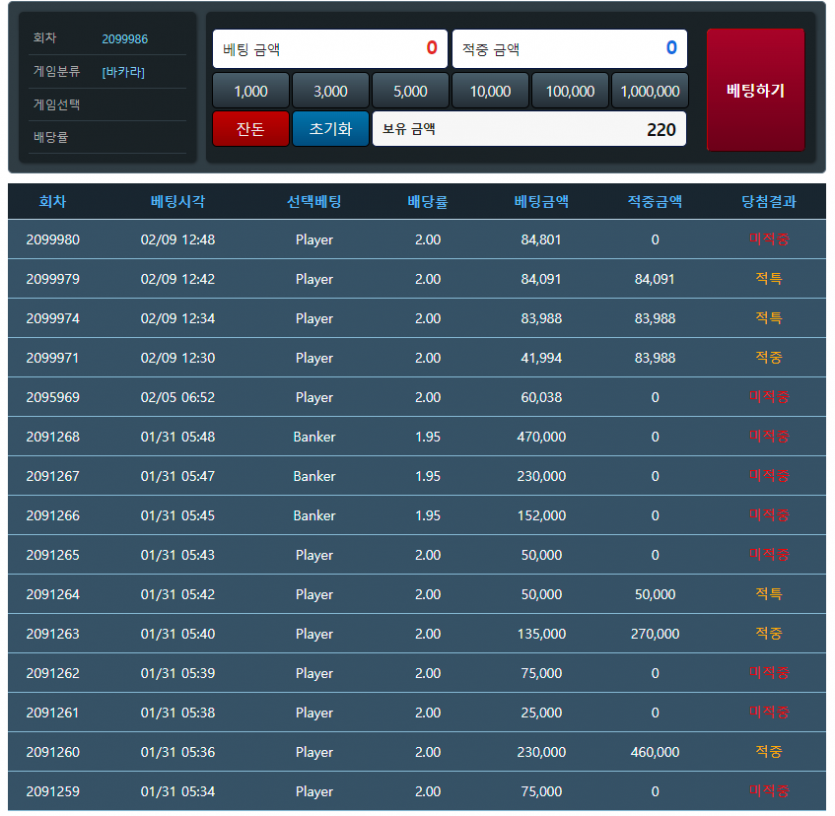Click the 적특 result for round 2091264

pos(768,594)
